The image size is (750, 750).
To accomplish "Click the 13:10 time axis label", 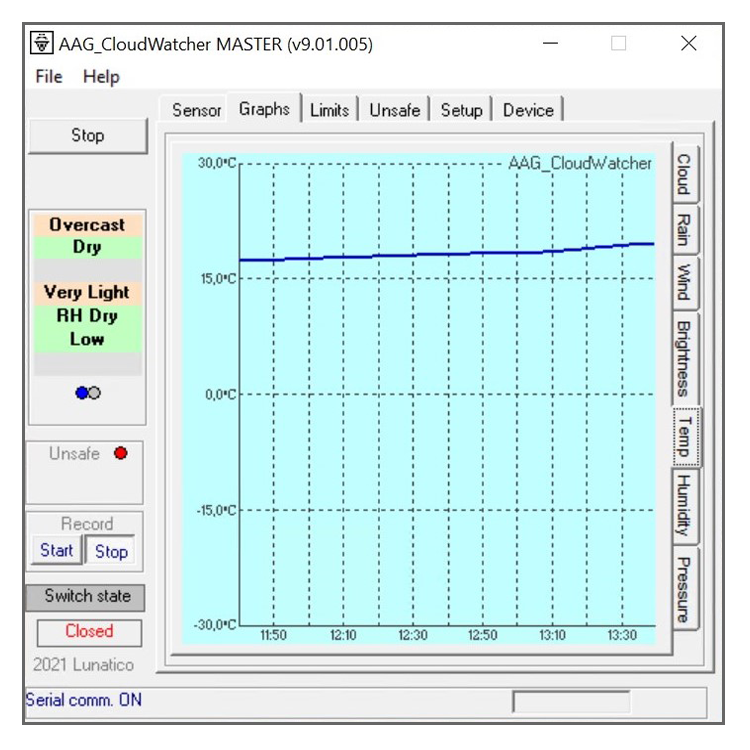I will tap(552, 635).
